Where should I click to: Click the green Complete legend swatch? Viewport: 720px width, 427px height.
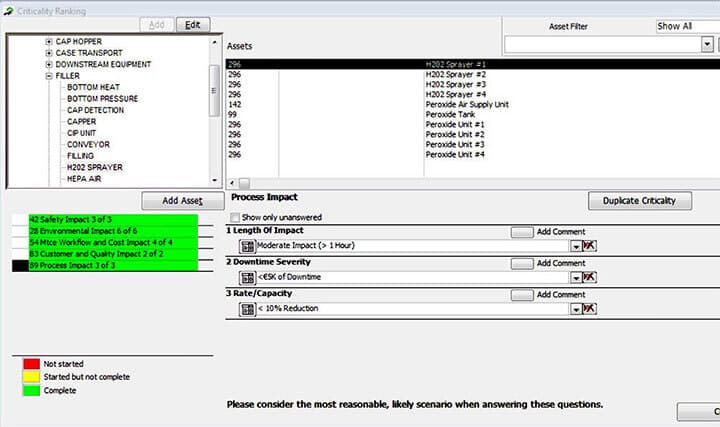32,390
